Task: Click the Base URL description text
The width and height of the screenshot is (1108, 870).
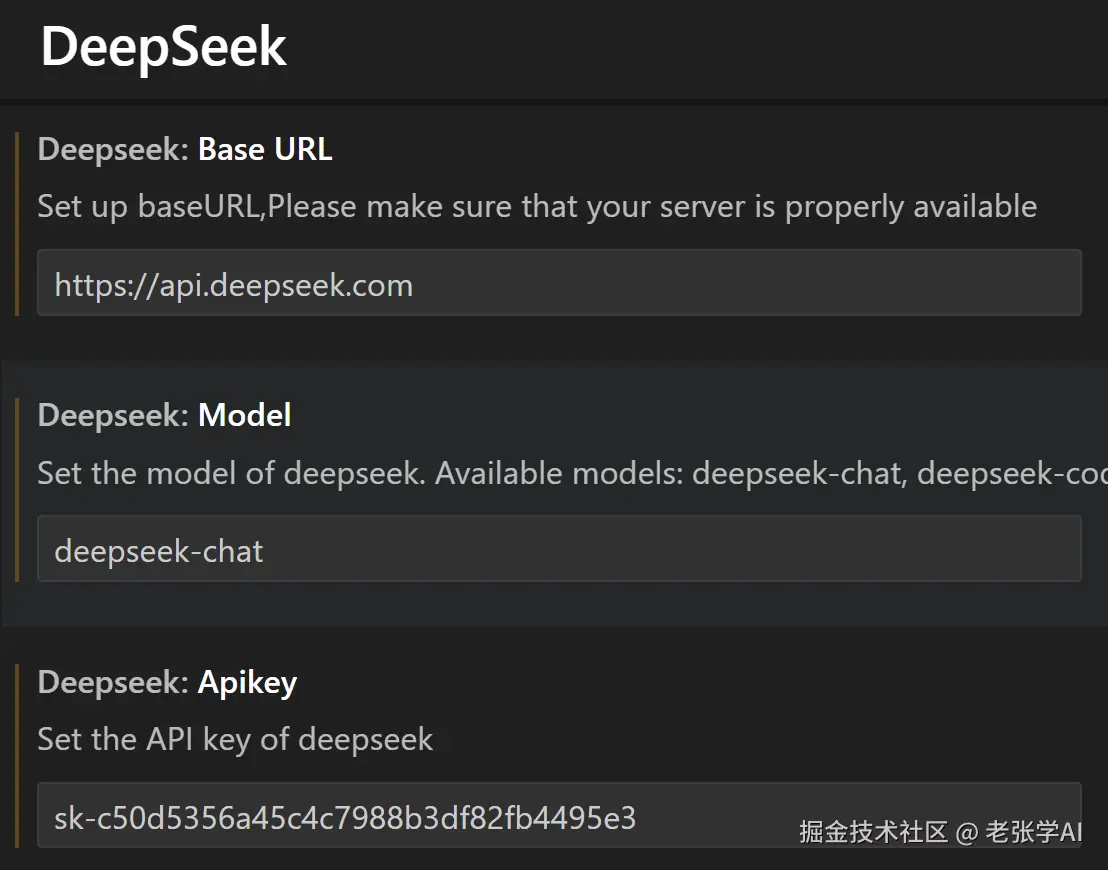Action: 536,207
